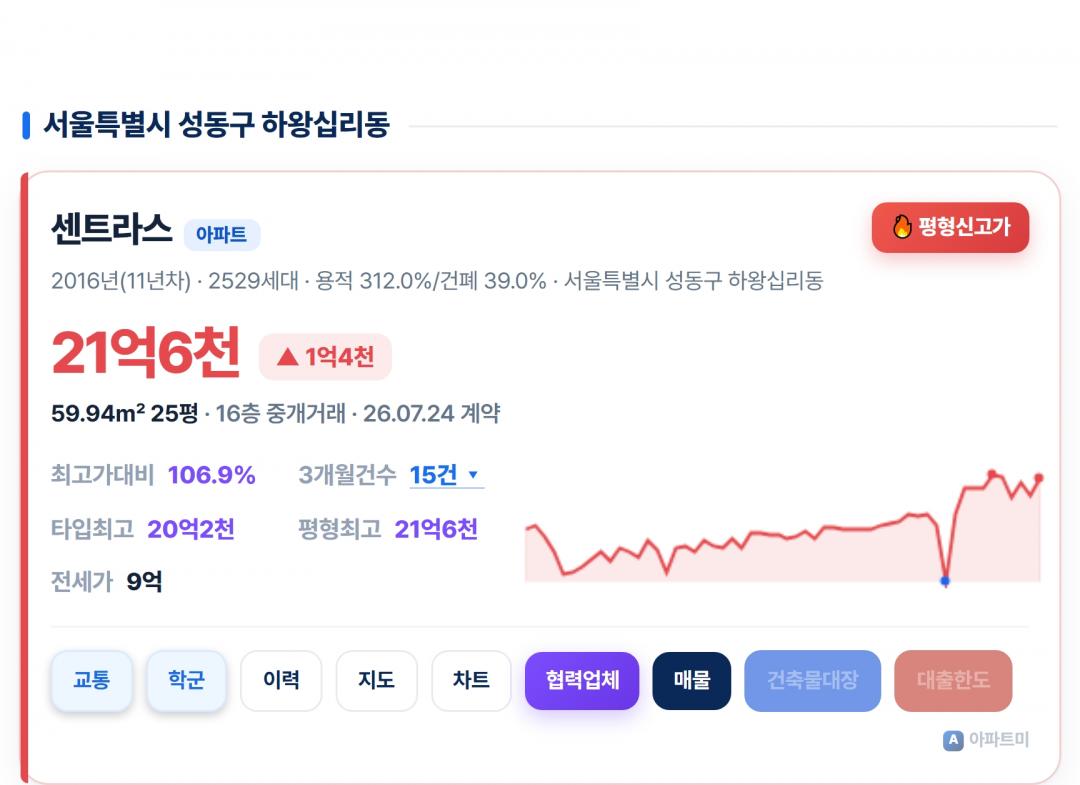
Task: Open the 이력 history button
Action: (281, 680)
